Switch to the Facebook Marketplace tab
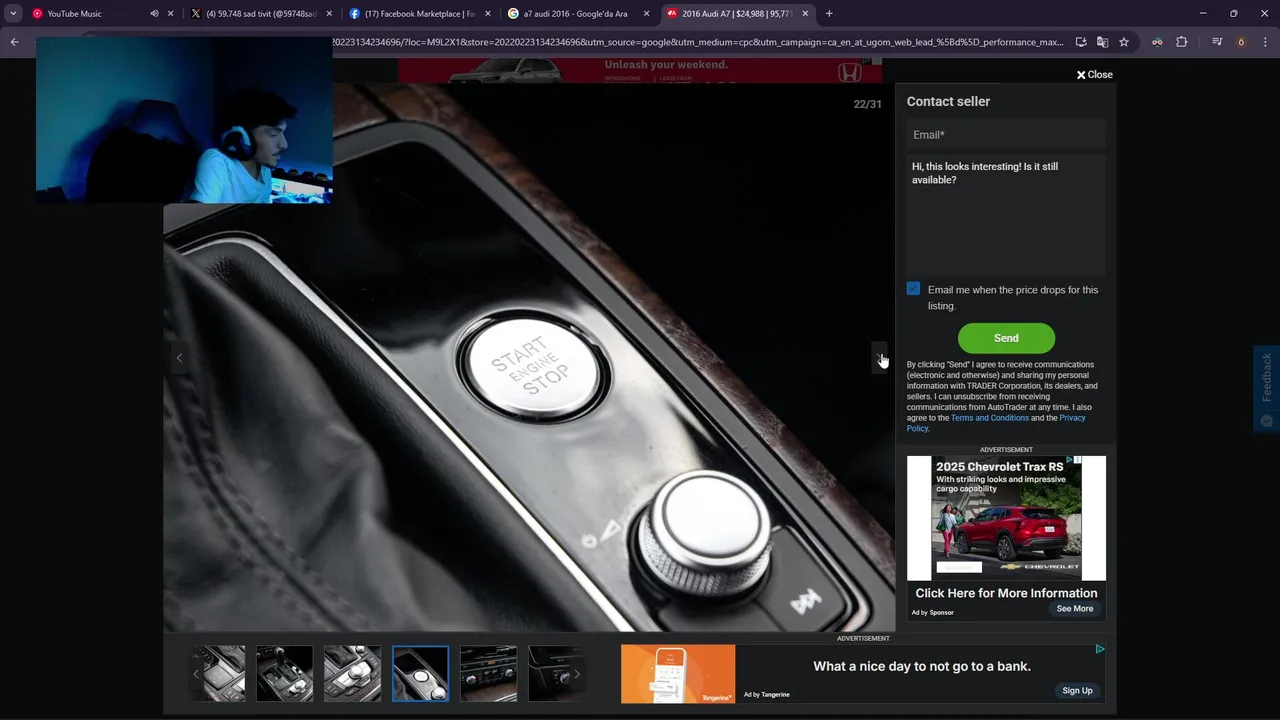 (x=418, y=14)
